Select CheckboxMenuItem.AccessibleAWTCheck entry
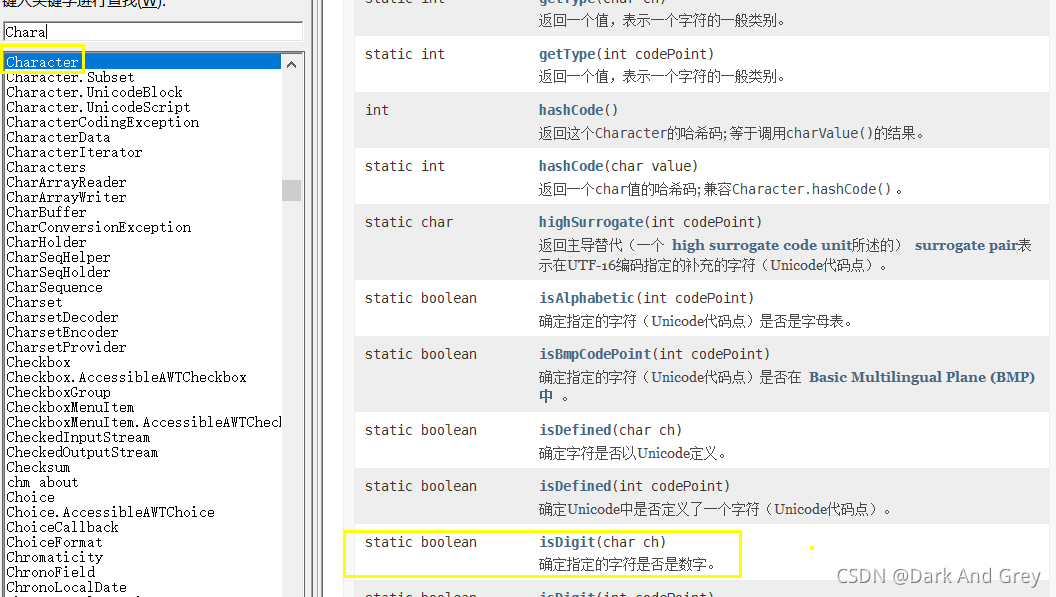 click(x=143, y=422)
